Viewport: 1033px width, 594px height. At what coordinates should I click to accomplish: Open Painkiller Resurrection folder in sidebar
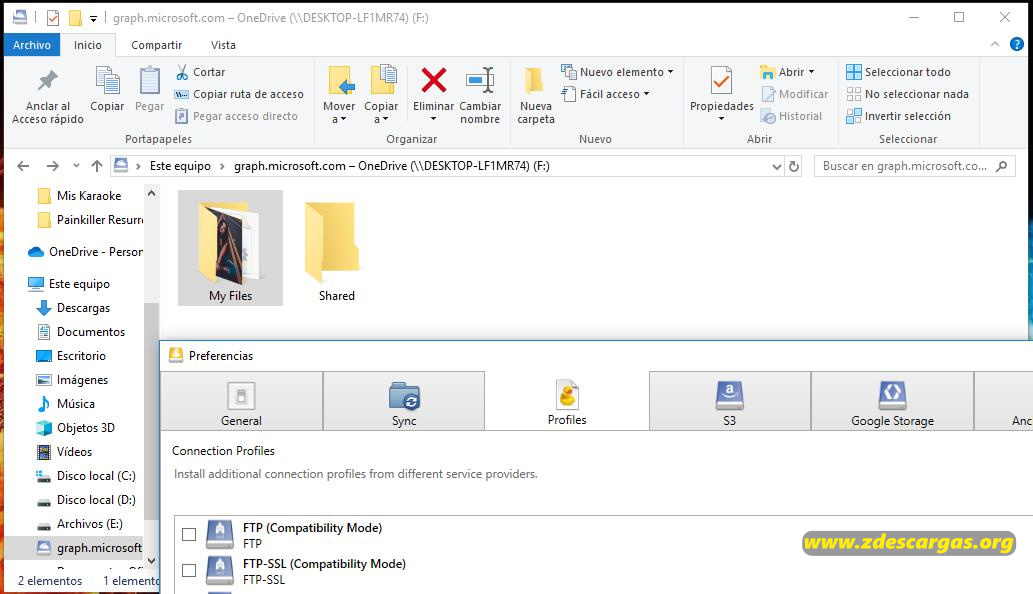click(91, 220)
